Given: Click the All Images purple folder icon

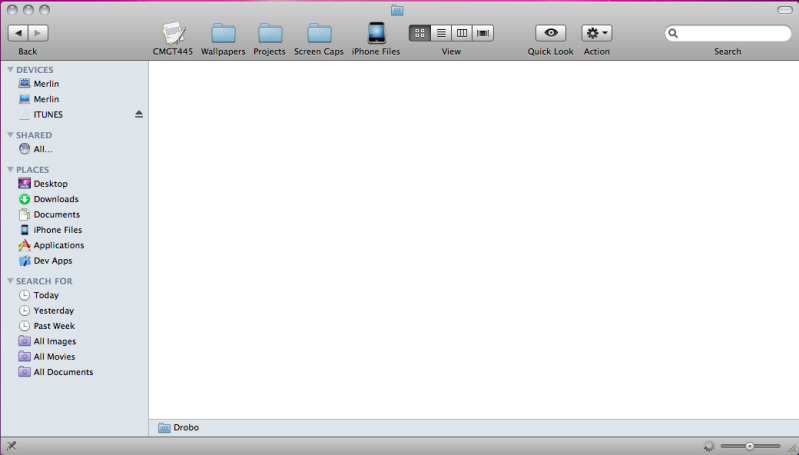Looking at the screenshot, I should 24,341.
